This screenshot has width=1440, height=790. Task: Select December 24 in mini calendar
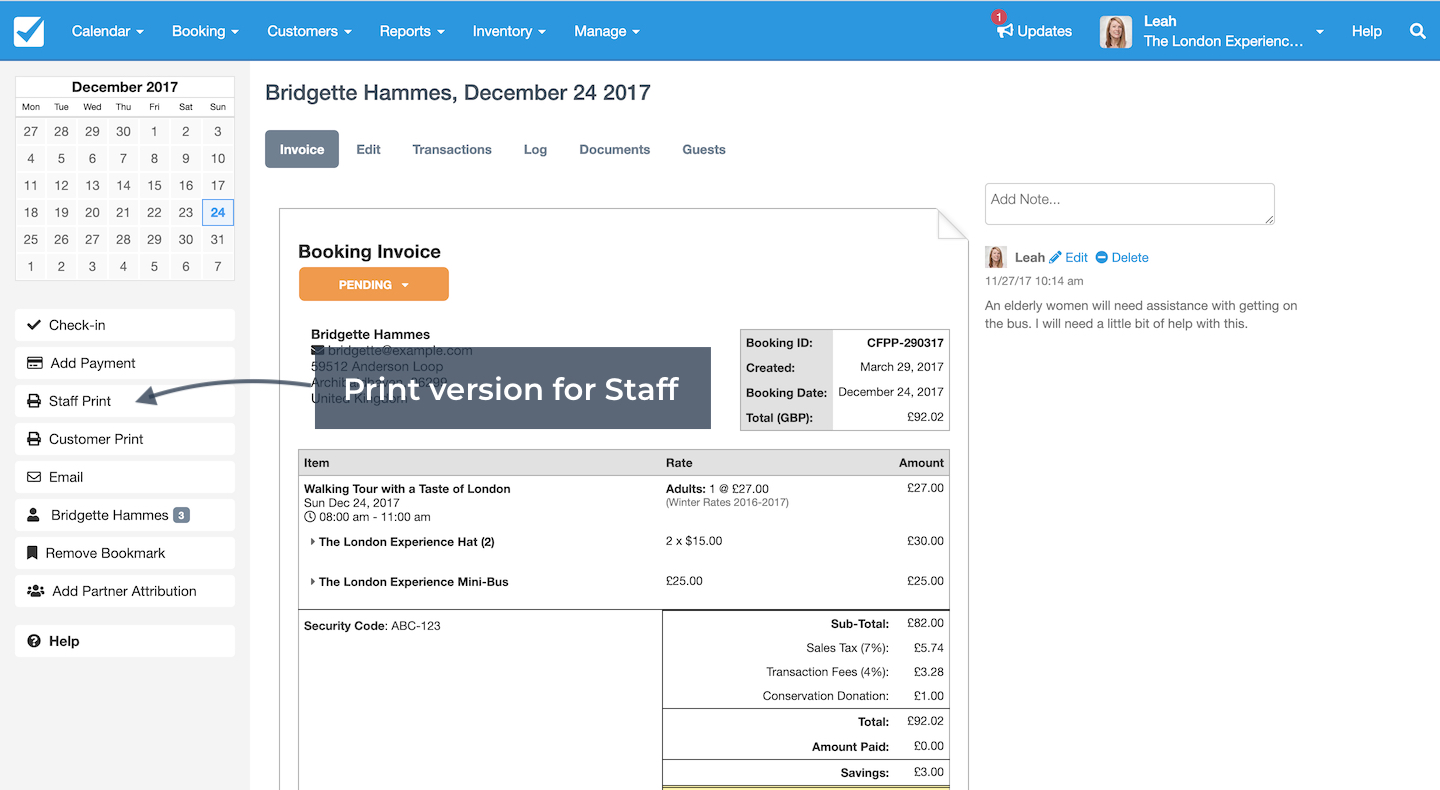(218, 212)
